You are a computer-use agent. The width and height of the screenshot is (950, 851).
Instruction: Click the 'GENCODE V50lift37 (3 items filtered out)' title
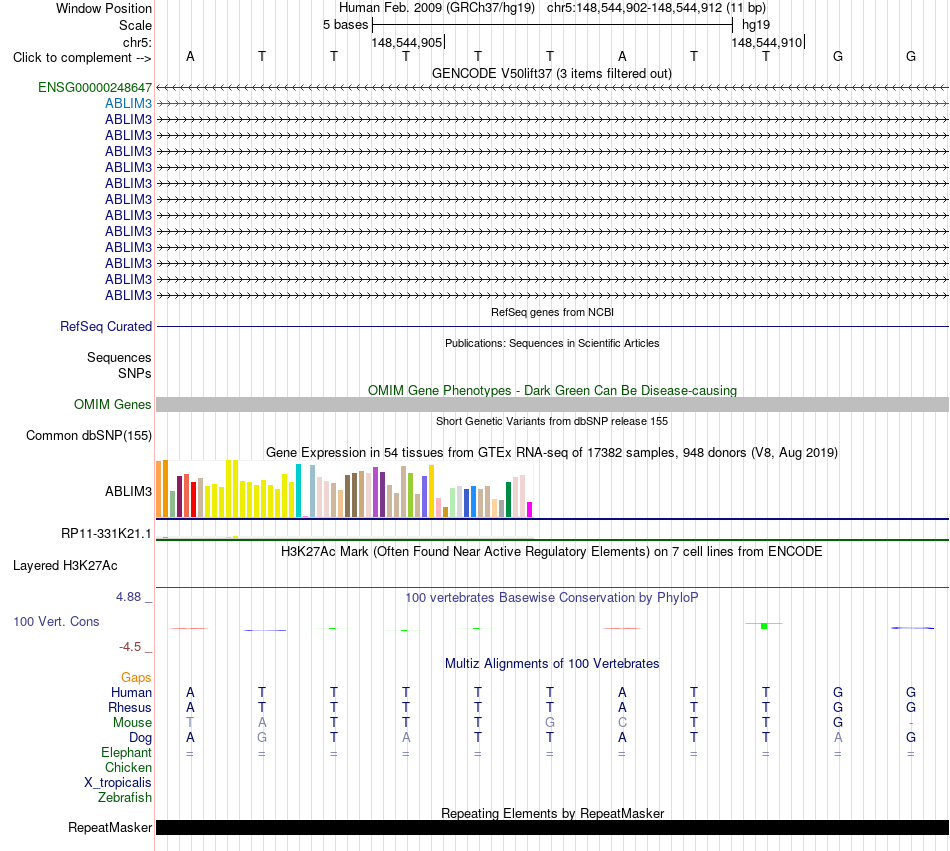pos(551,74)
